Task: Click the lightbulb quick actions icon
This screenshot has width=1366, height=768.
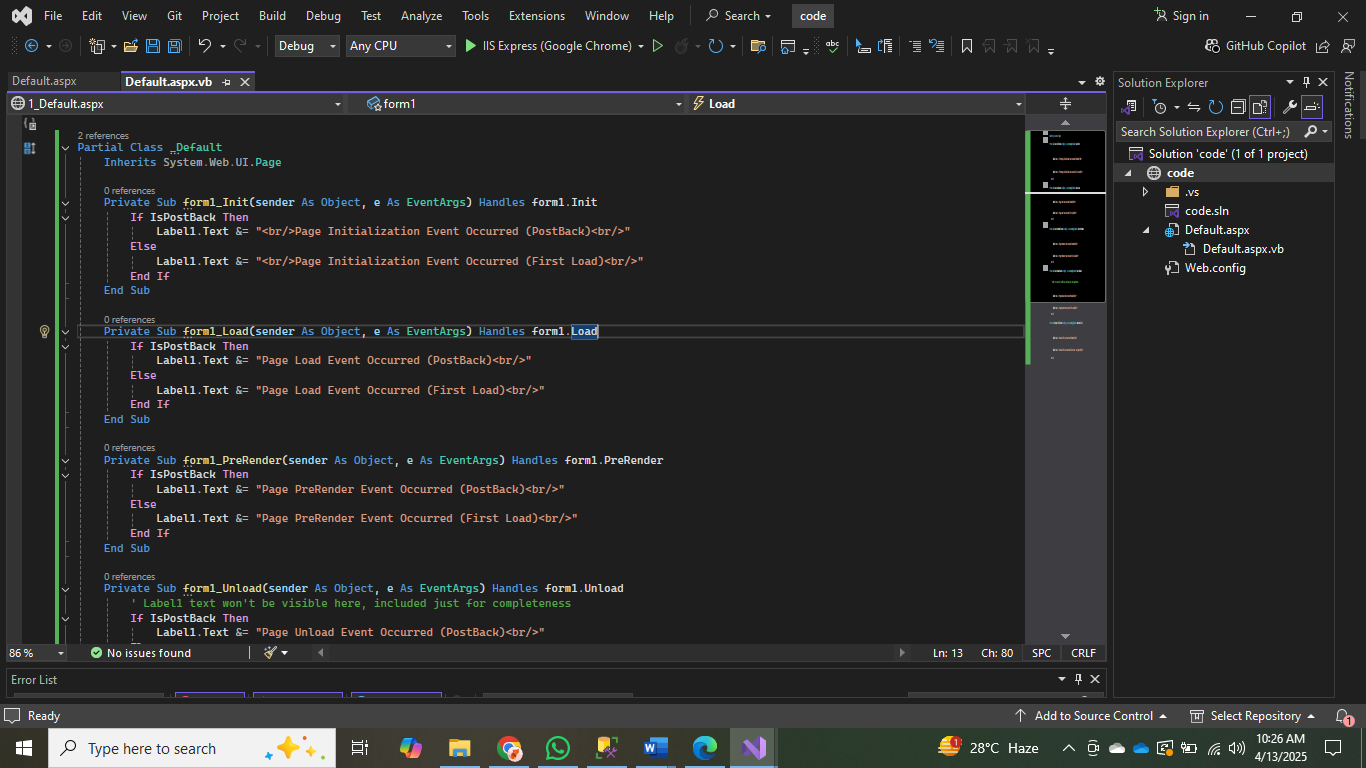Action: pyautogui.click(x=44, y=332)
